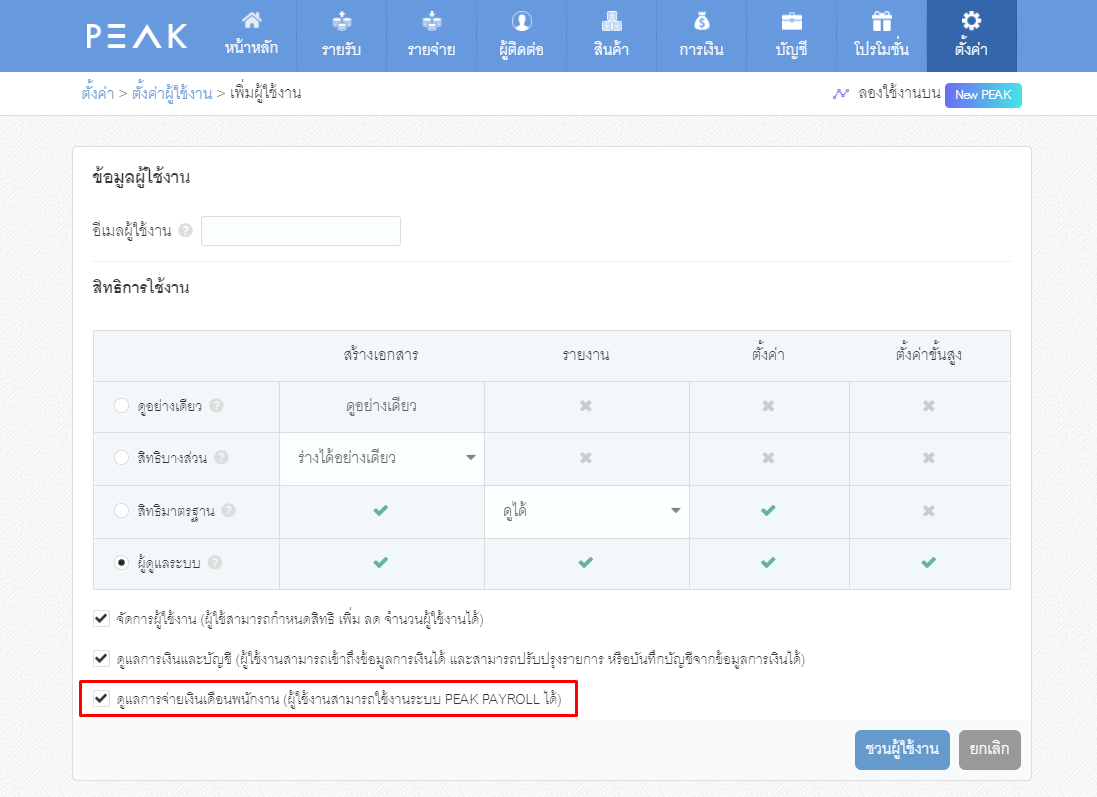
Task: Open the ตั้งค่า settings menu
Action: (972, 36)
